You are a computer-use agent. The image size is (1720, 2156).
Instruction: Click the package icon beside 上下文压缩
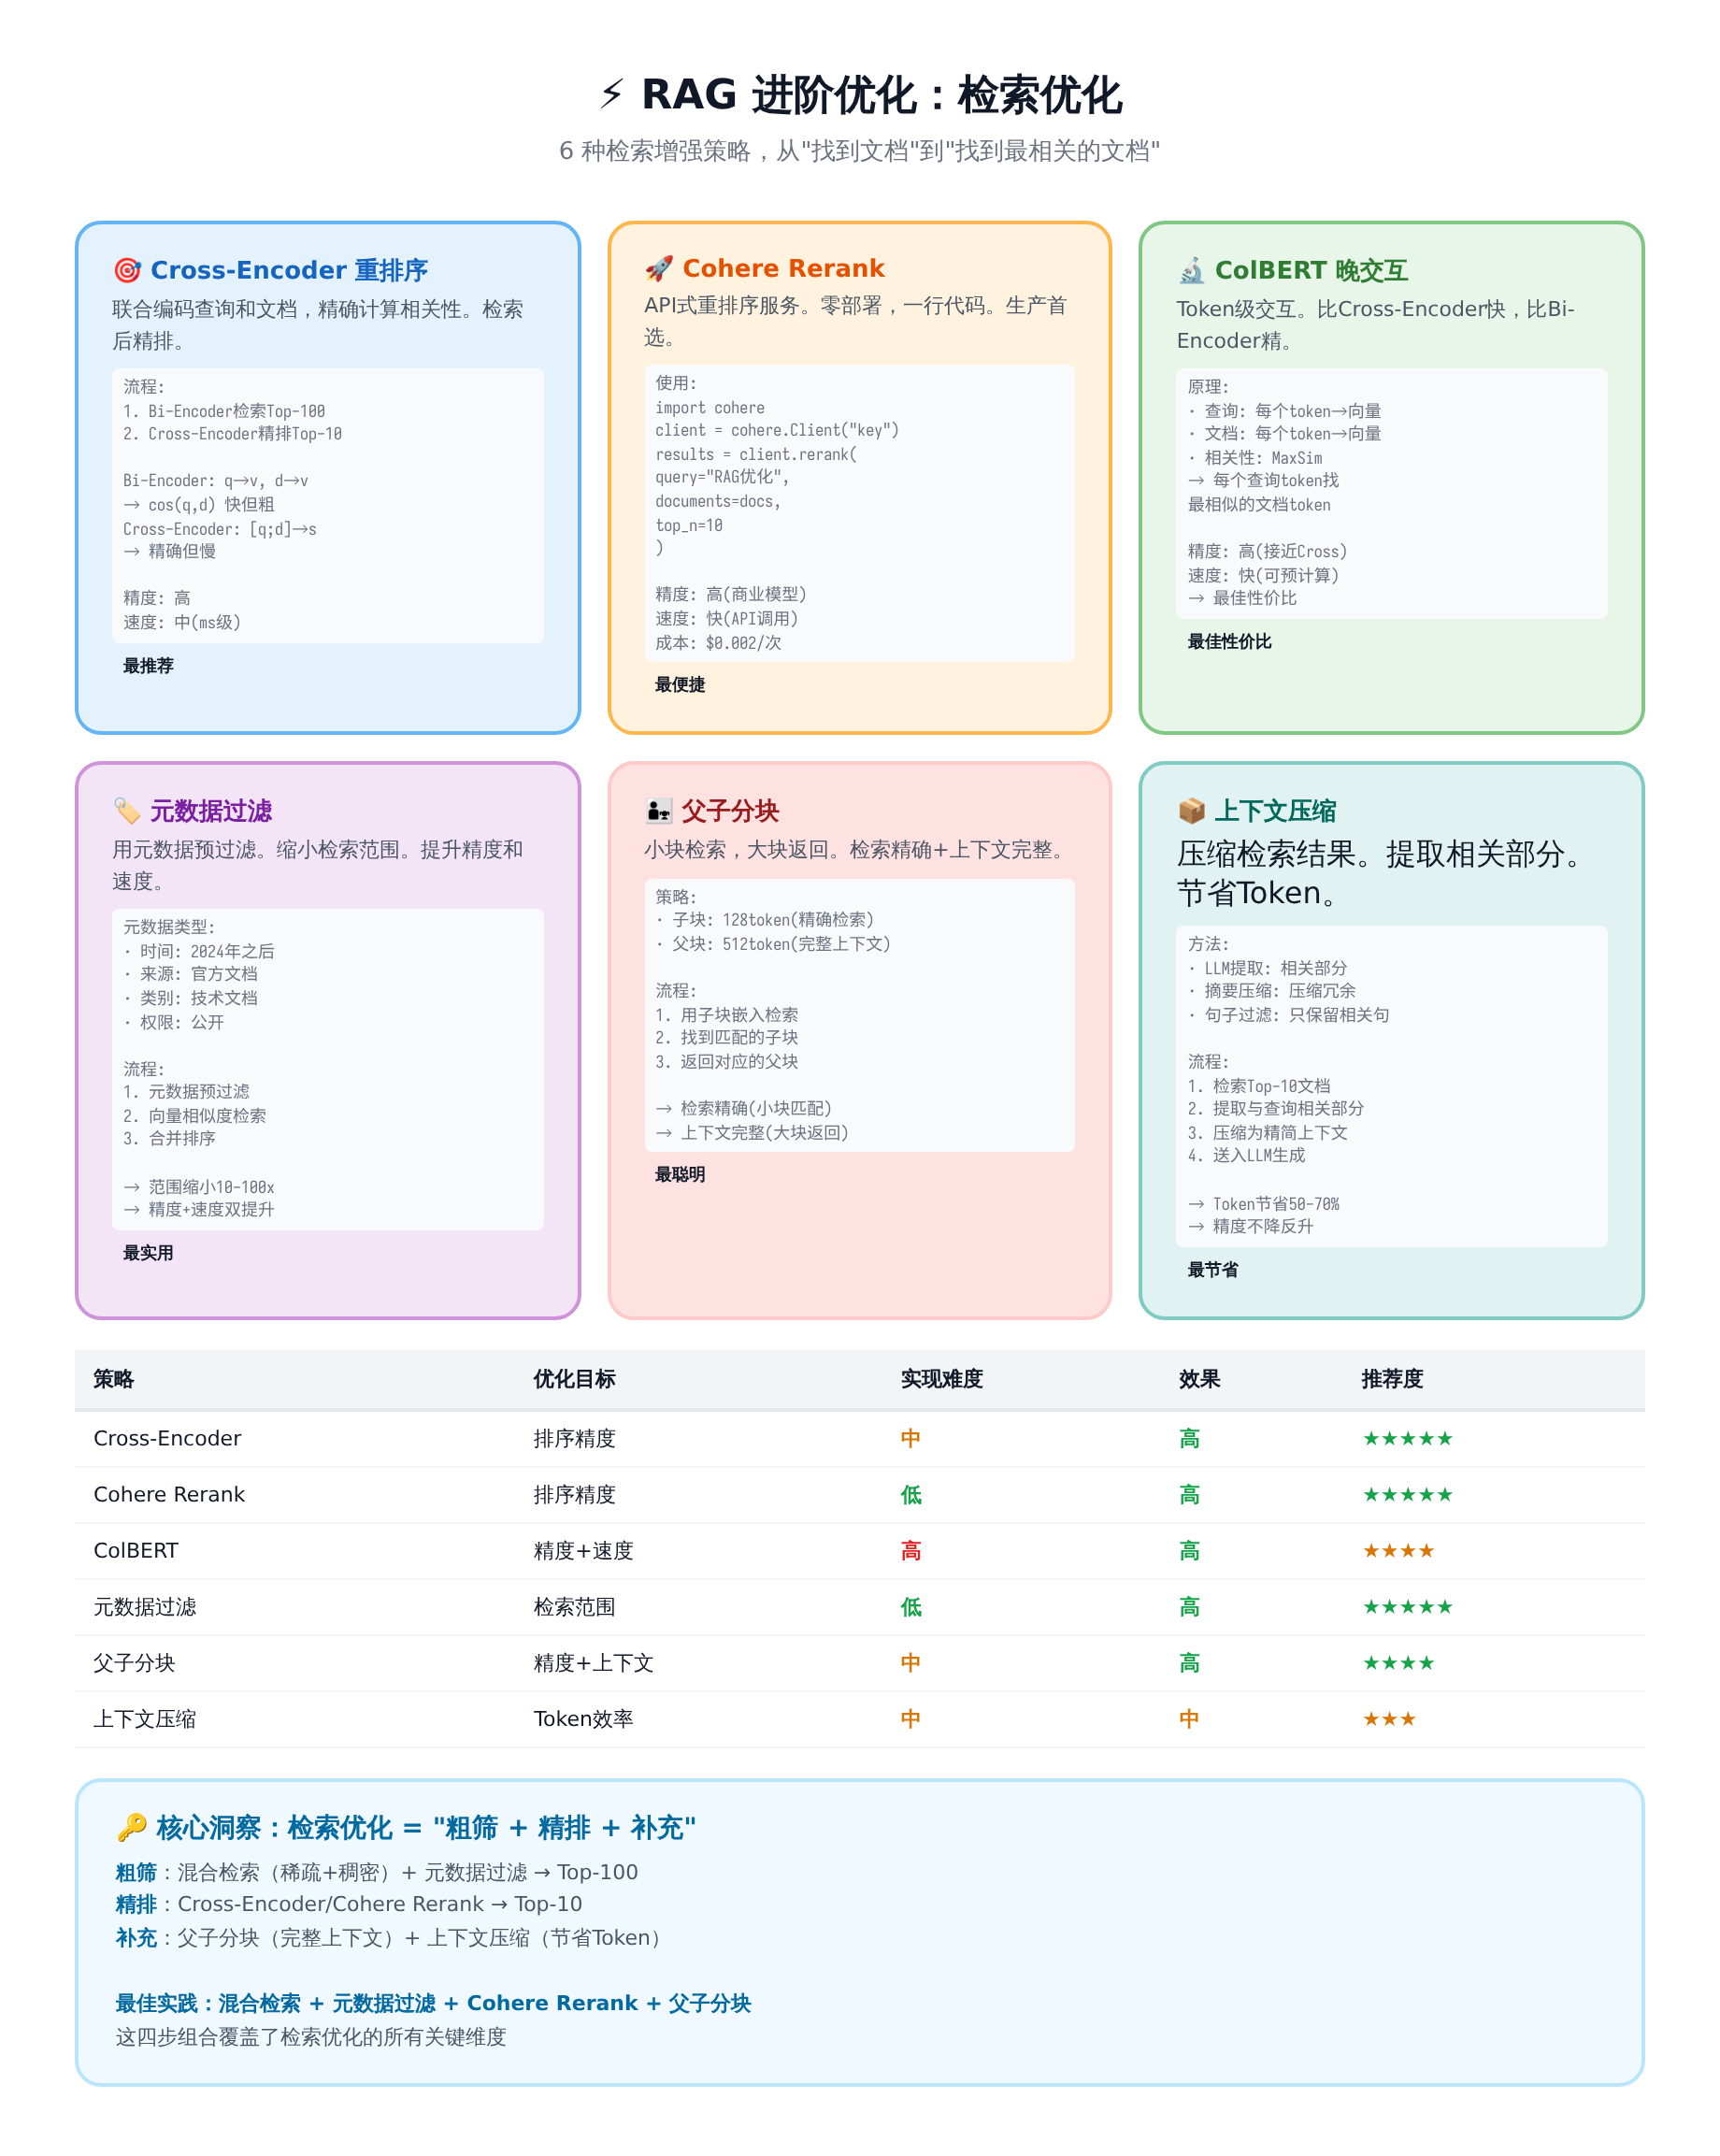pyautogui.click(x=1191, y=811)
